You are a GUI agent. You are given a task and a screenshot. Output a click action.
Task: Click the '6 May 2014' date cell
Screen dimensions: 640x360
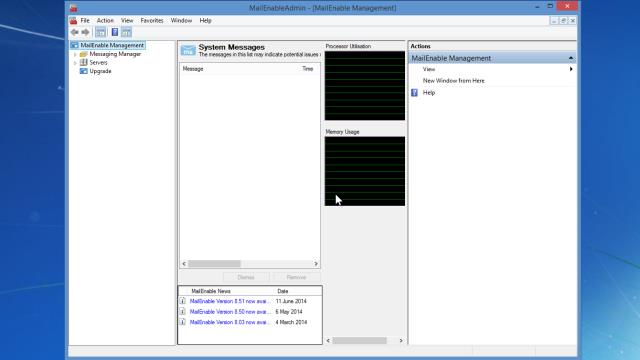click(x=289, y=312)
